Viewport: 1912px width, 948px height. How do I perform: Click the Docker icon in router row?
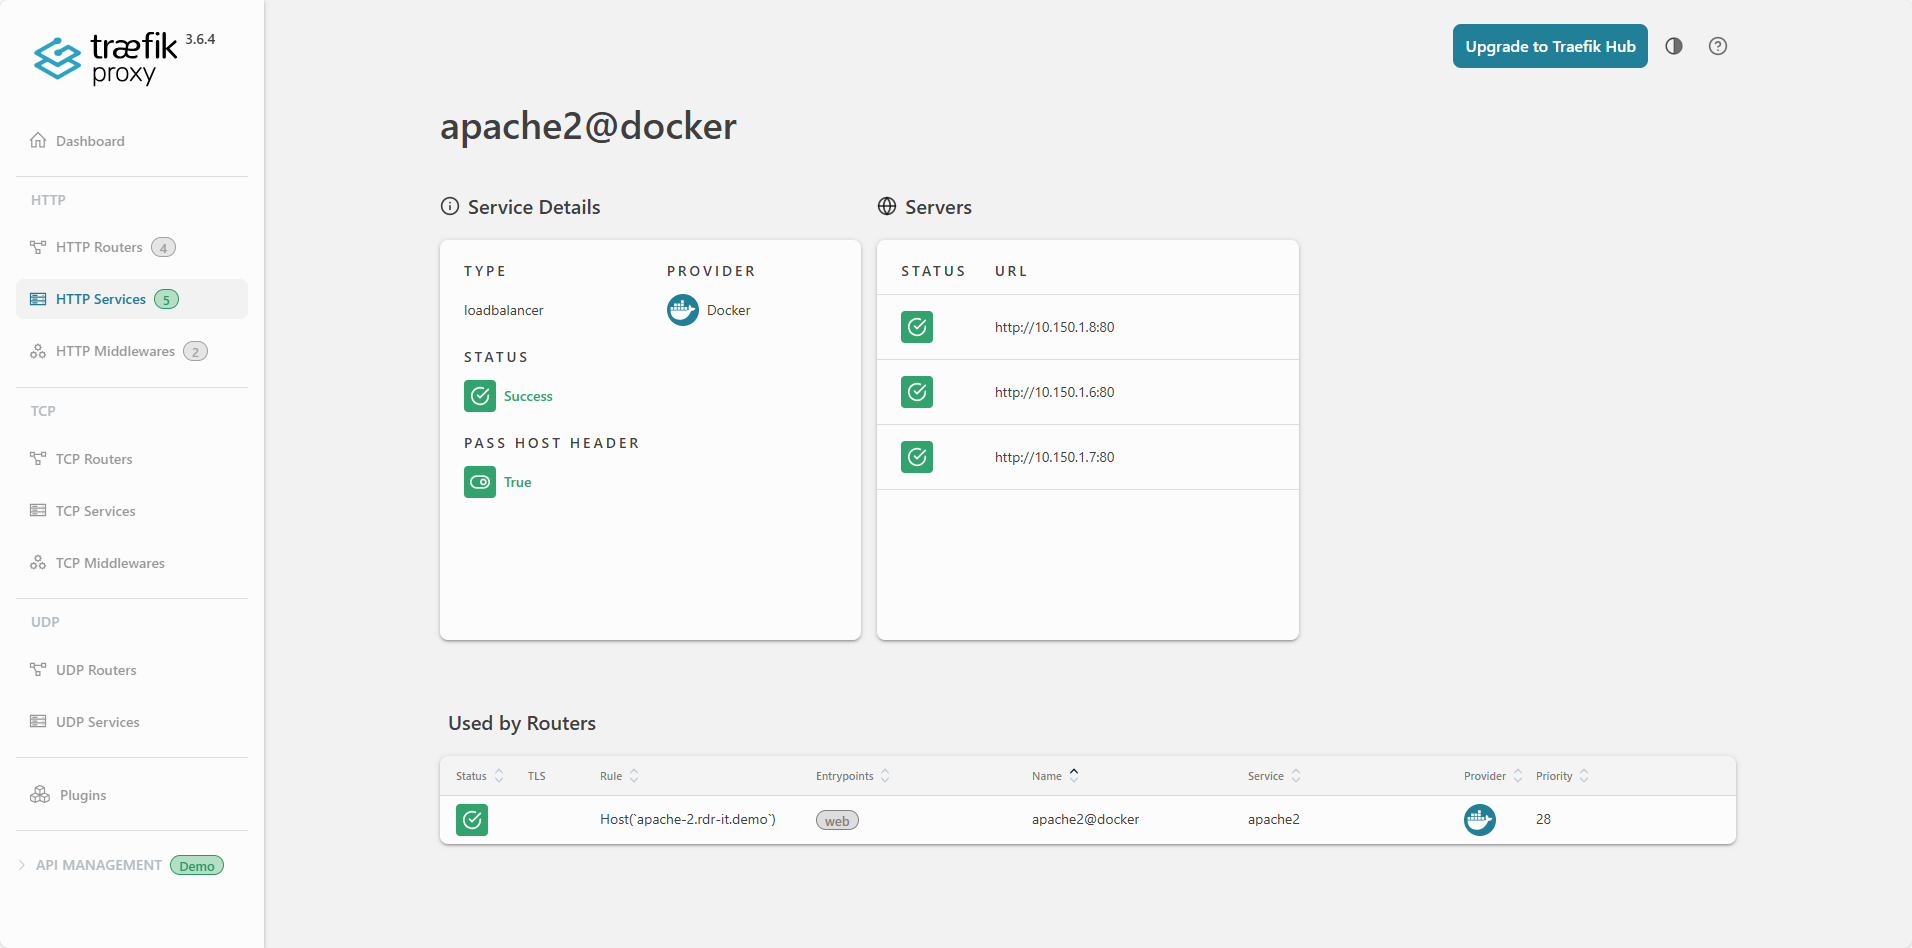pyautogui.click(x=1479, y=820)
